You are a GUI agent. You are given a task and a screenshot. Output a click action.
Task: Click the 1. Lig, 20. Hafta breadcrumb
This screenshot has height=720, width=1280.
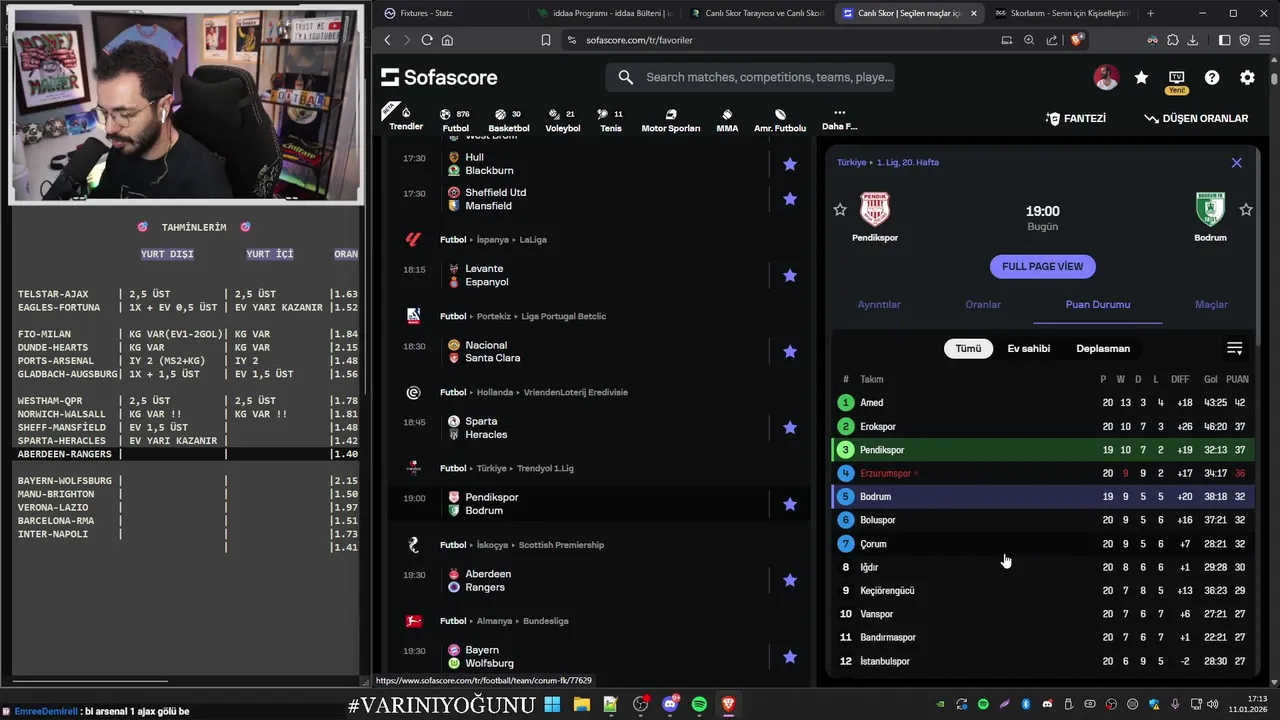(908, 162)
